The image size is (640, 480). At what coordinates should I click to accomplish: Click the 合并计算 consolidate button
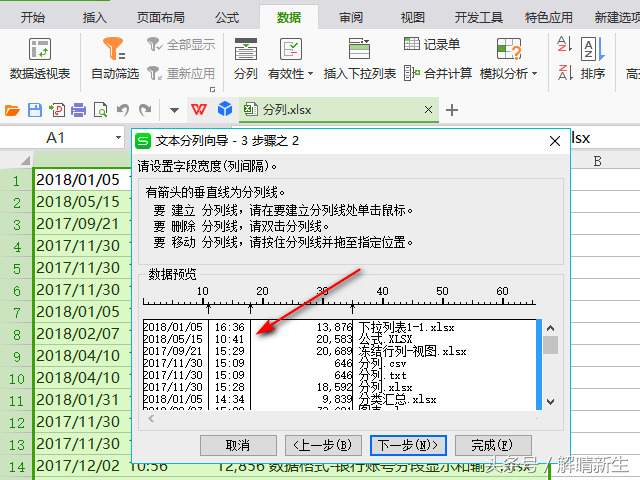point(438,73)
